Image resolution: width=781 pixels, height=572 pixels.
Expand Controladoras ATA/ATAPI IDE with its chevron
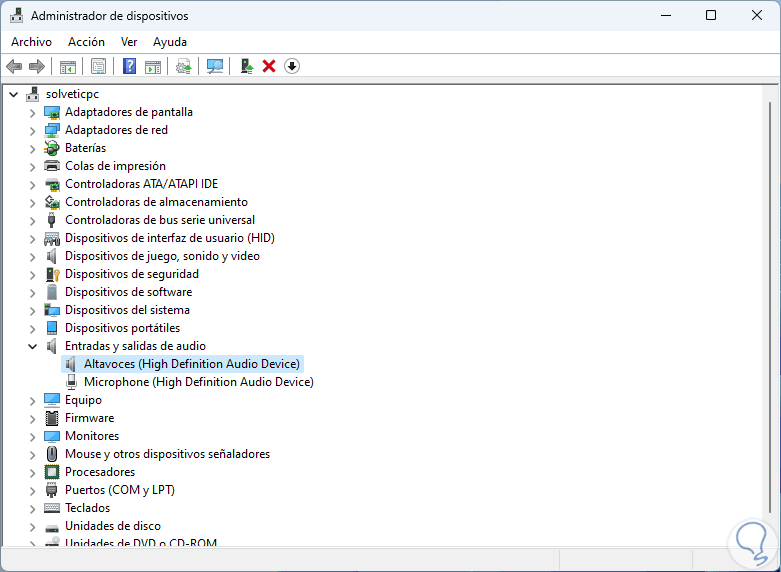click(x=32, y=185)
